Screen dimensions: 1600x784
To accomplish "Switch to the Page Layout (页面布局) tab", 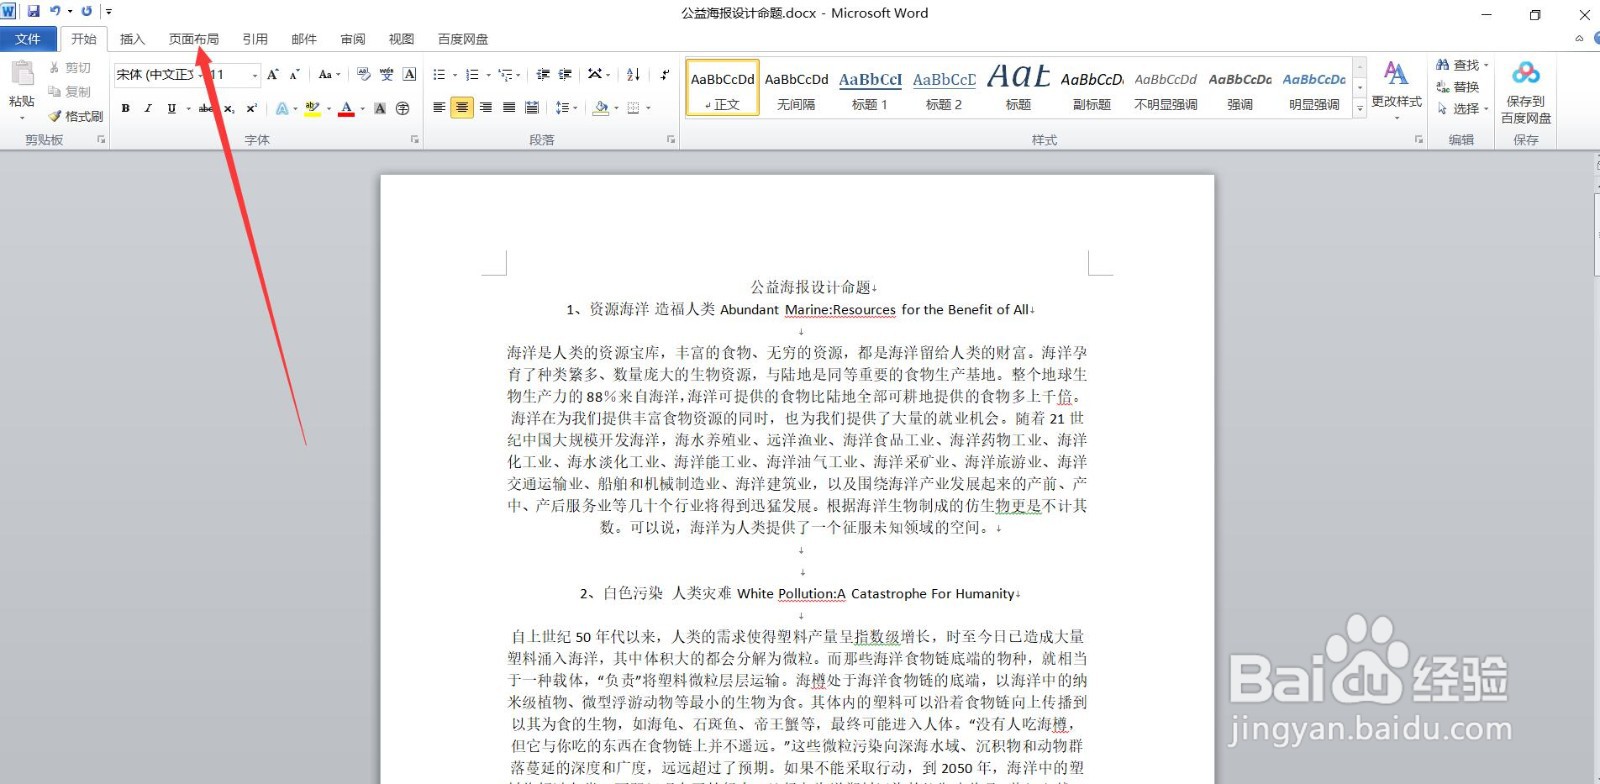I will 194,39.
